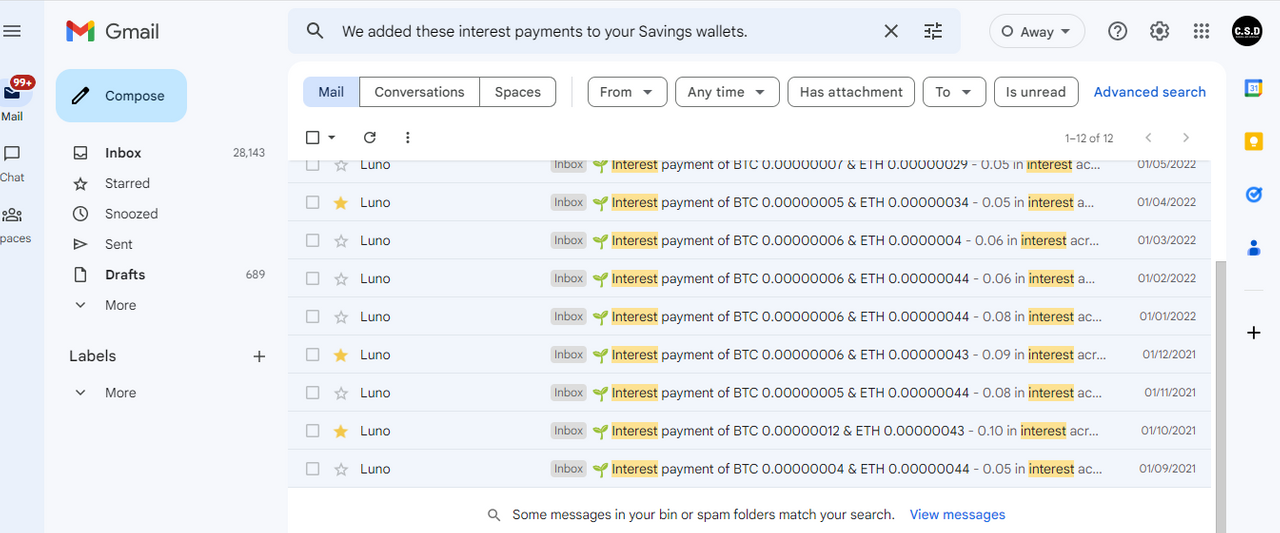Open the Any time filter dropdown
Image resolution: width=1280 pixels, height=533 pixels.
click(727, 92)
